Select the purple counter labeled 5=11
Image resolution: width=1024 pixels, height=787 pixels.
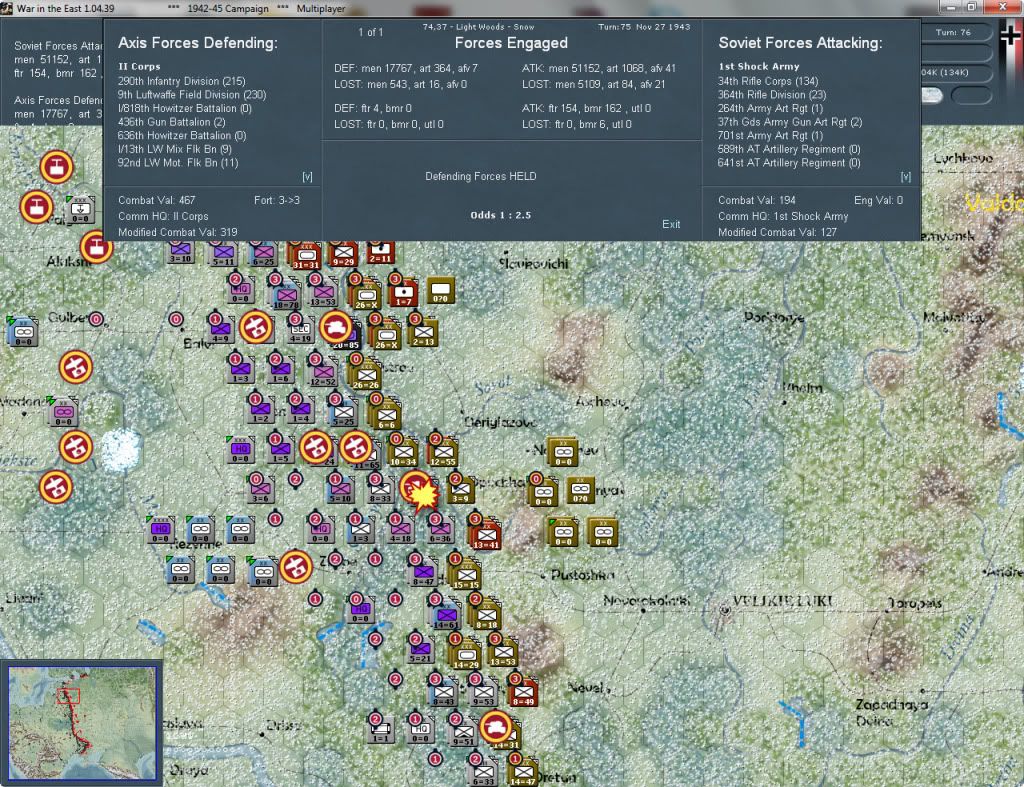[223, 253]
